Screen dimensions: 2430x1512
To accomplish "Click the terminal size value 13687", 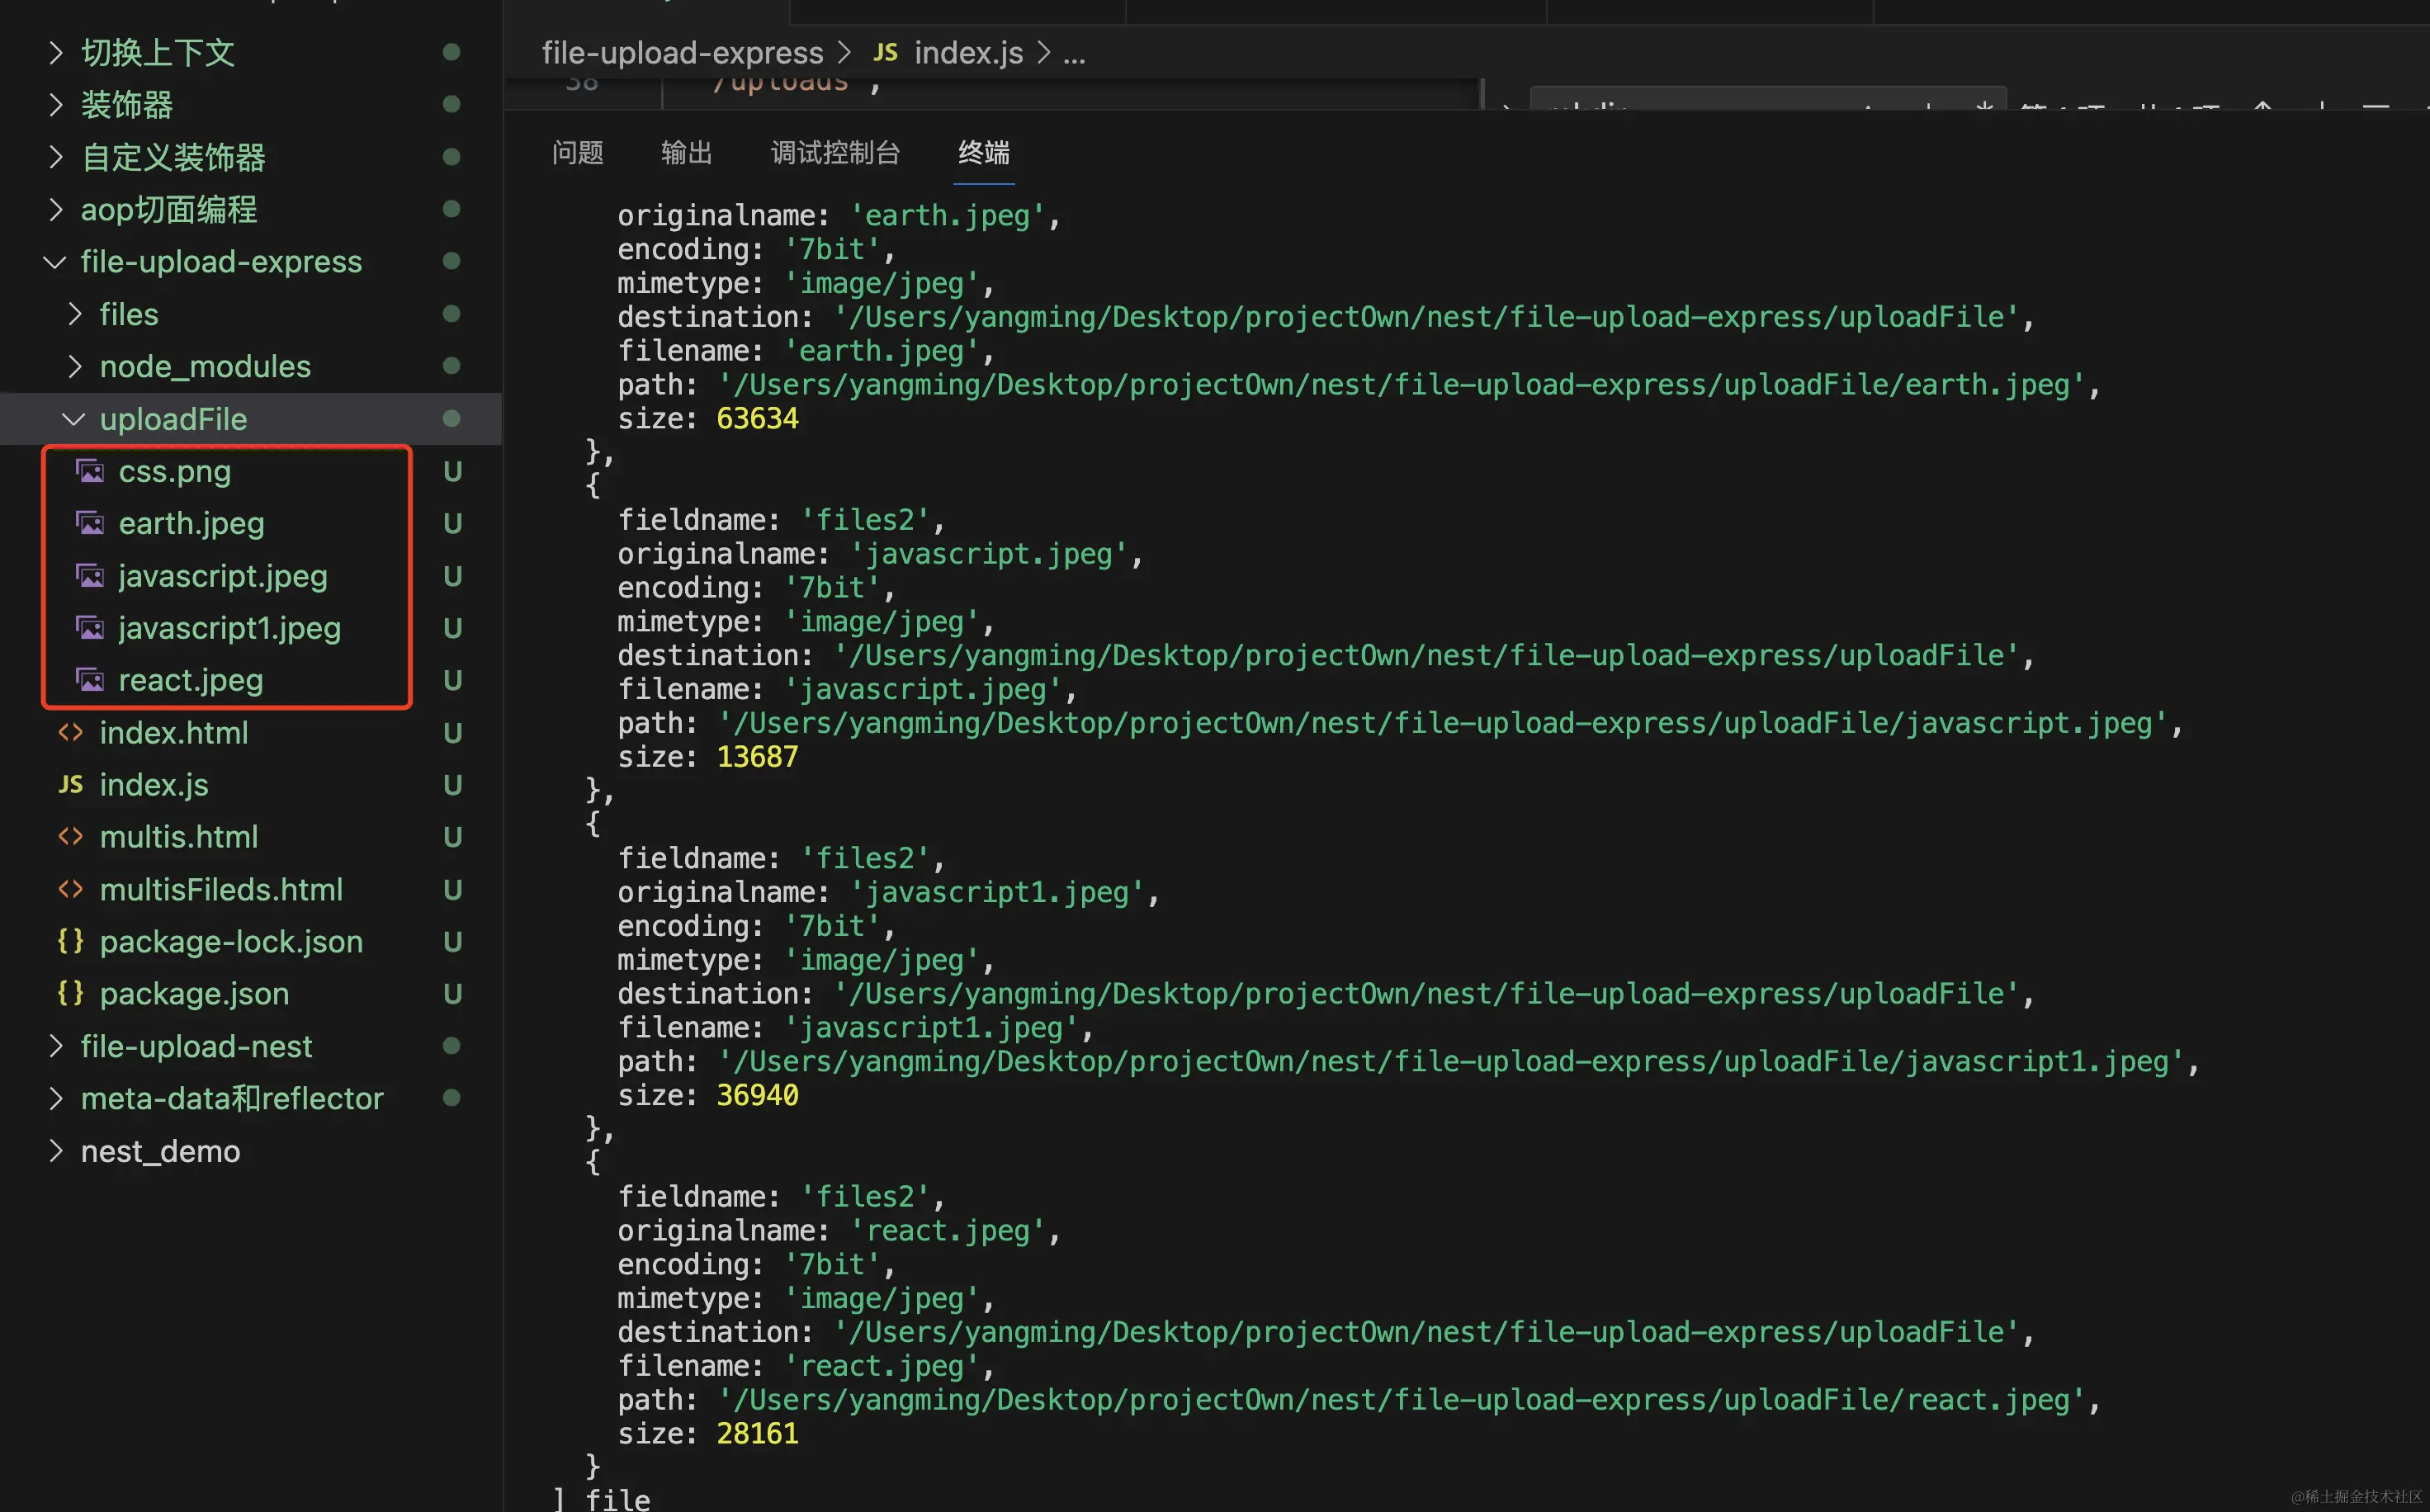I will 757,757.
